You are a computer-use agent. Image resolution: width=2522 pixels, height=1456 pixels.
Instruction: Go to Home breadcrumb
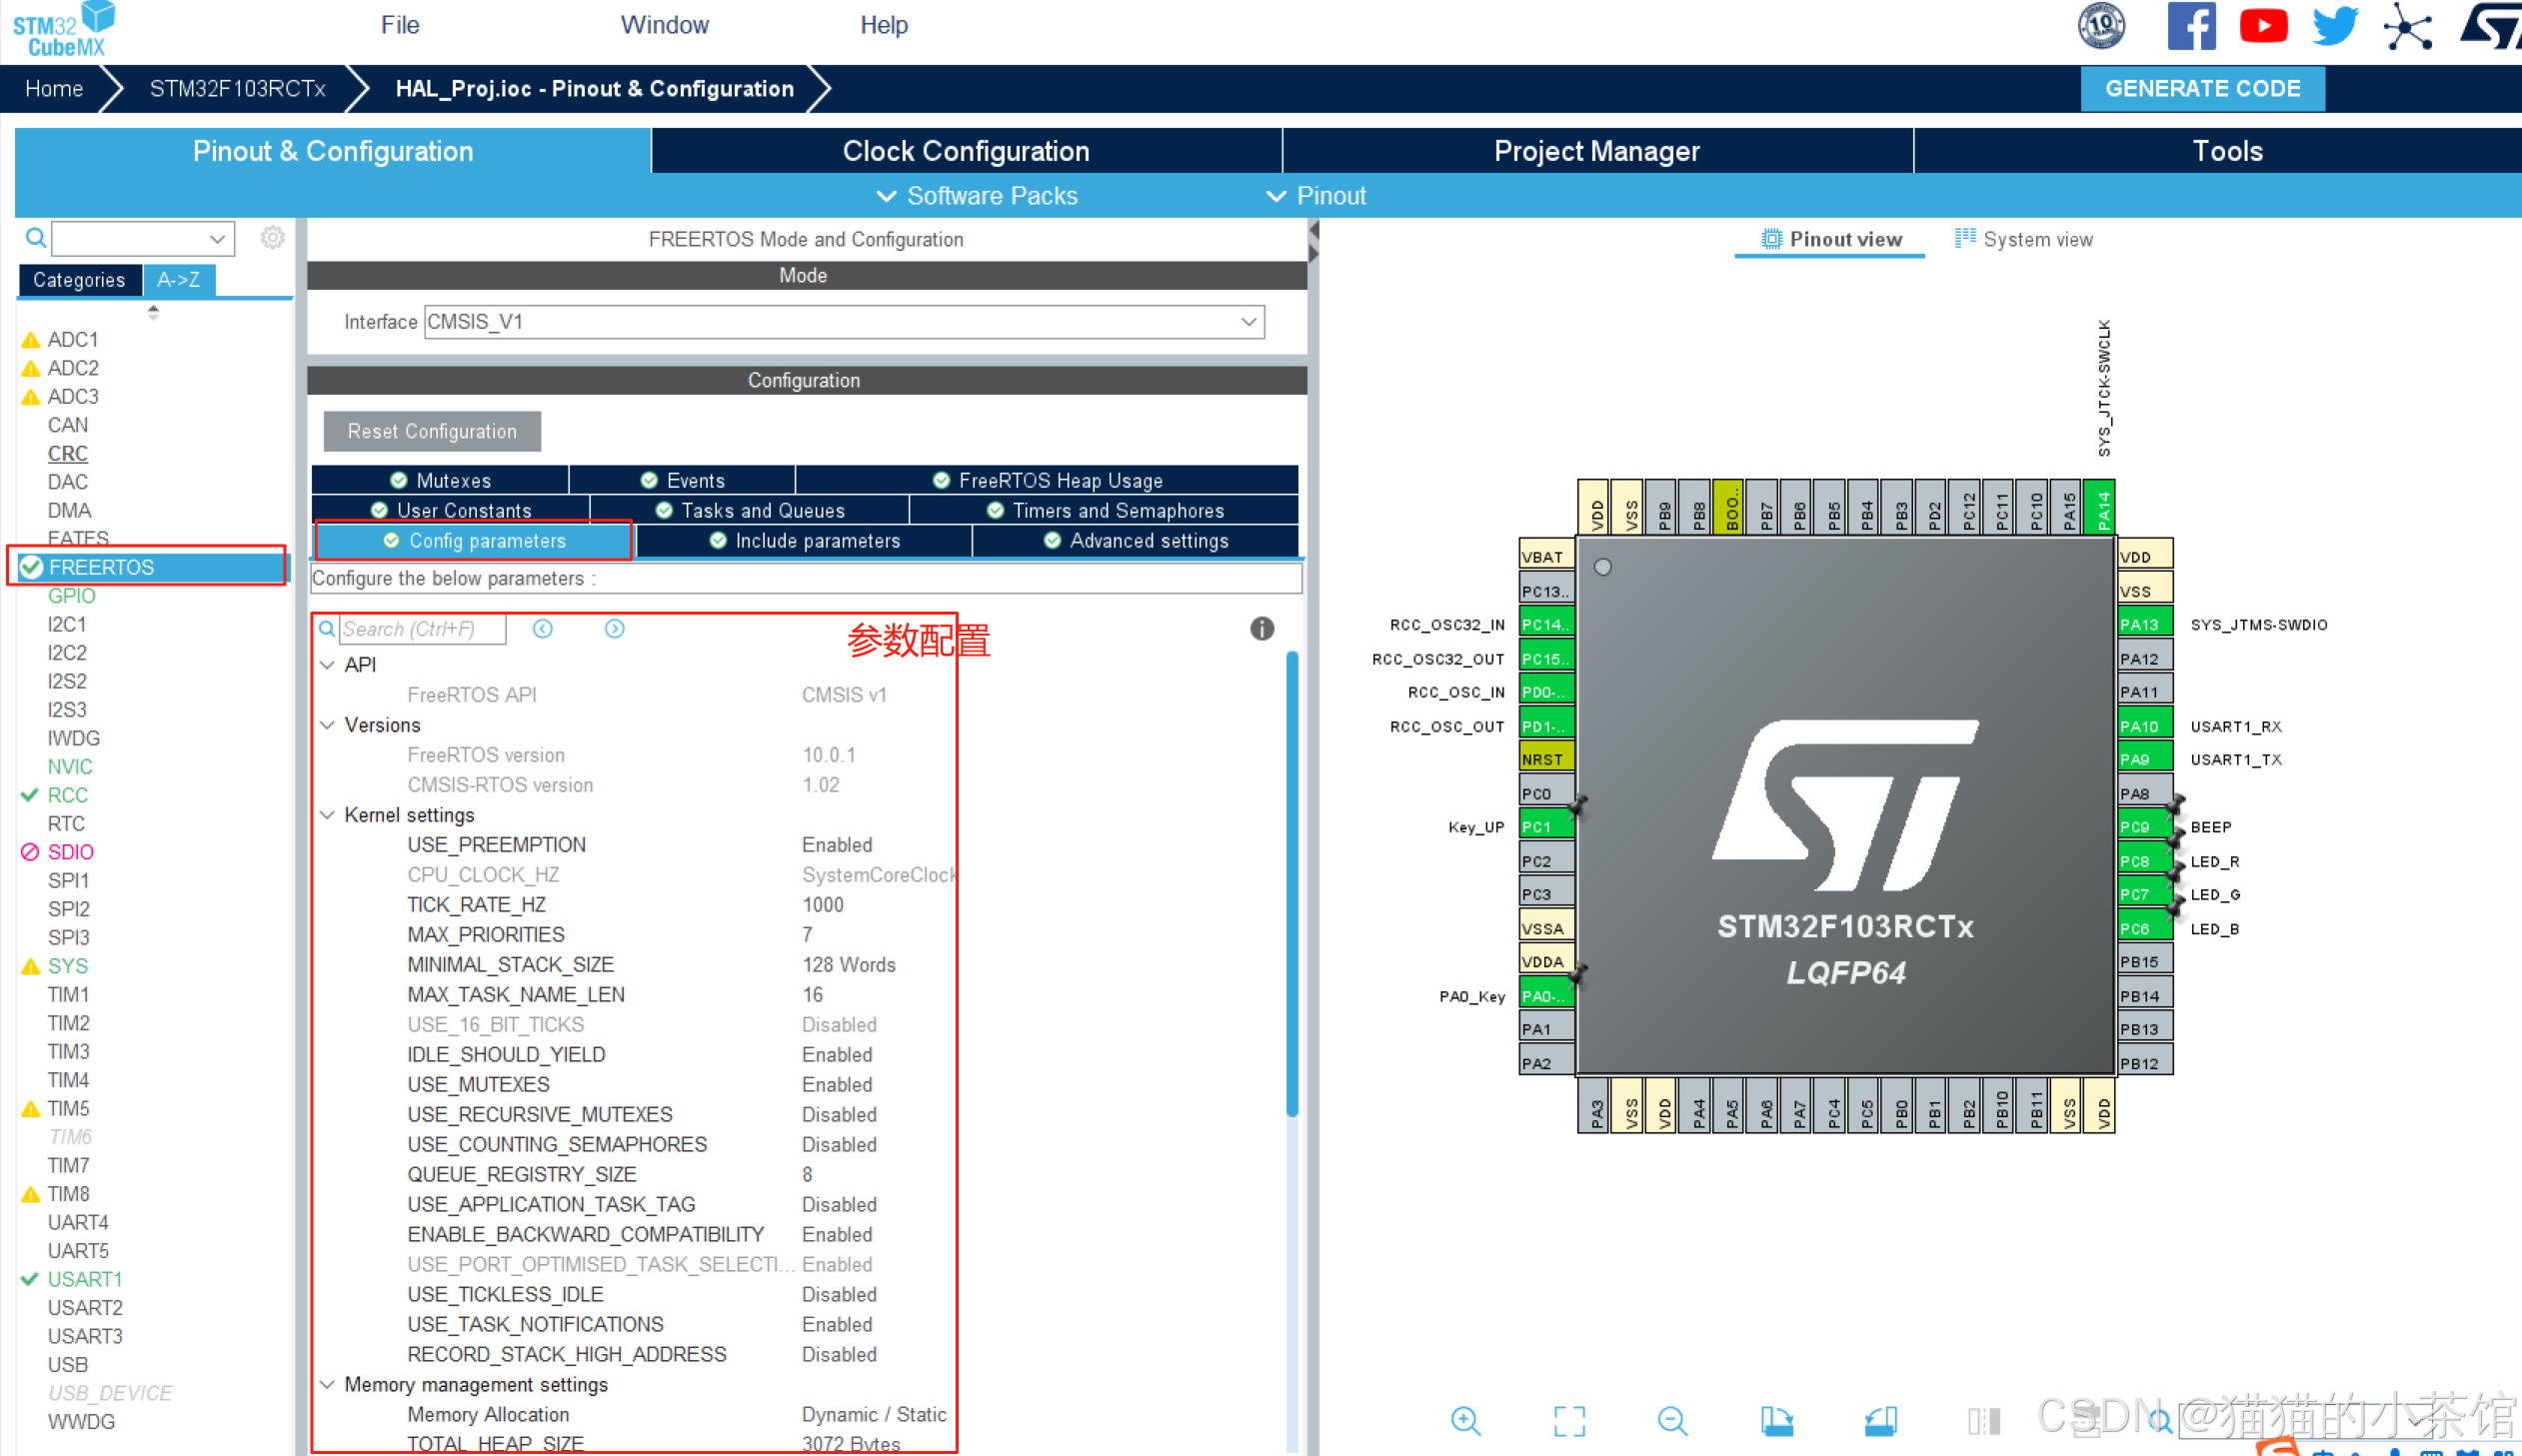54,88
